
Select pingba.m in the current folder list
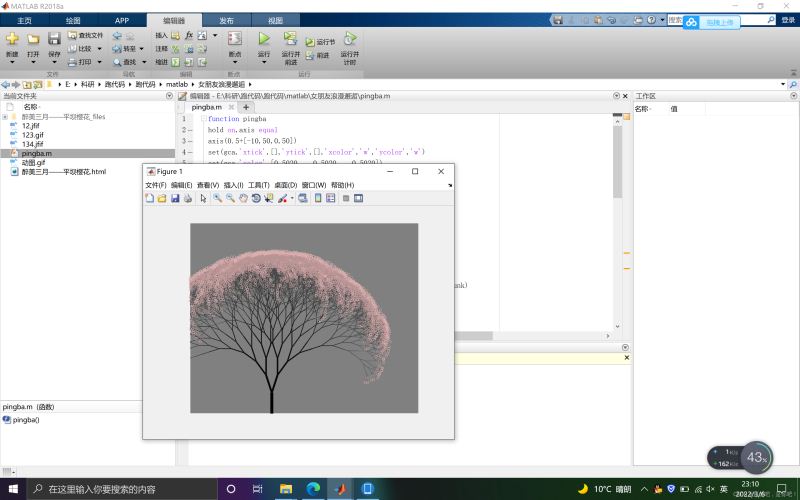coord(88,153)
